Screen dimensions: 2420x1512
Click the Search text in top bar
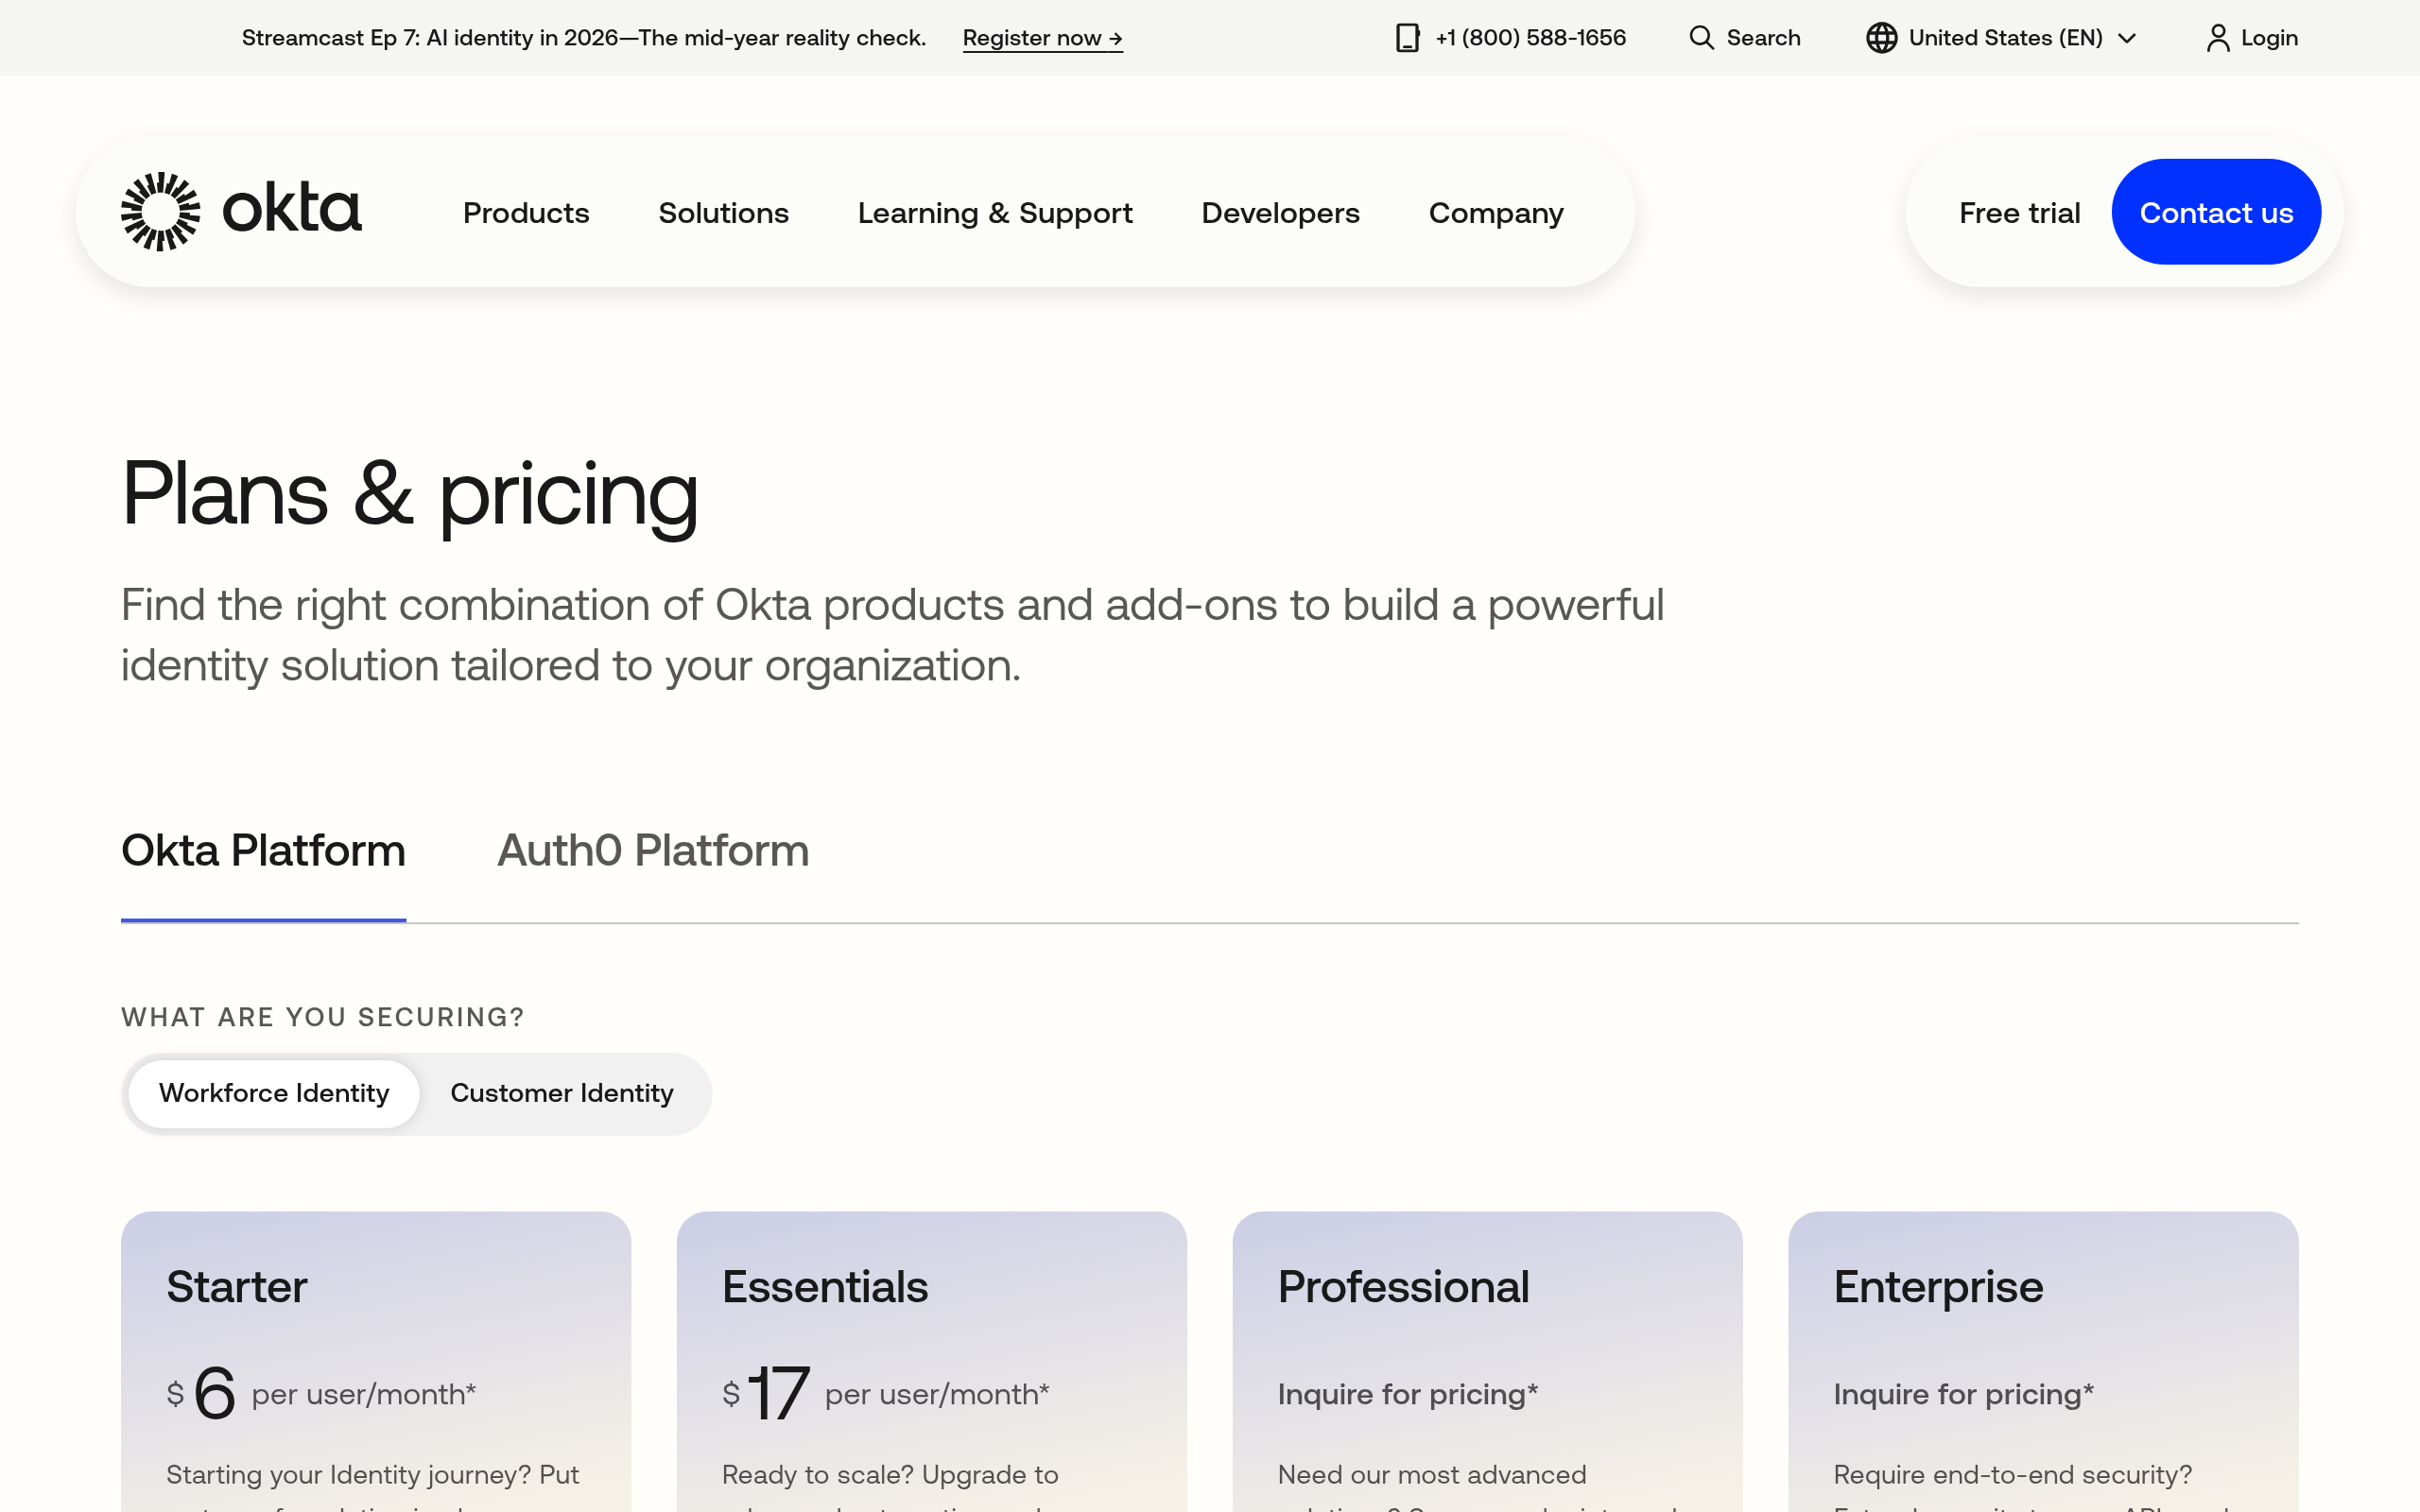pyautogui.click(x=1763, y=38)
